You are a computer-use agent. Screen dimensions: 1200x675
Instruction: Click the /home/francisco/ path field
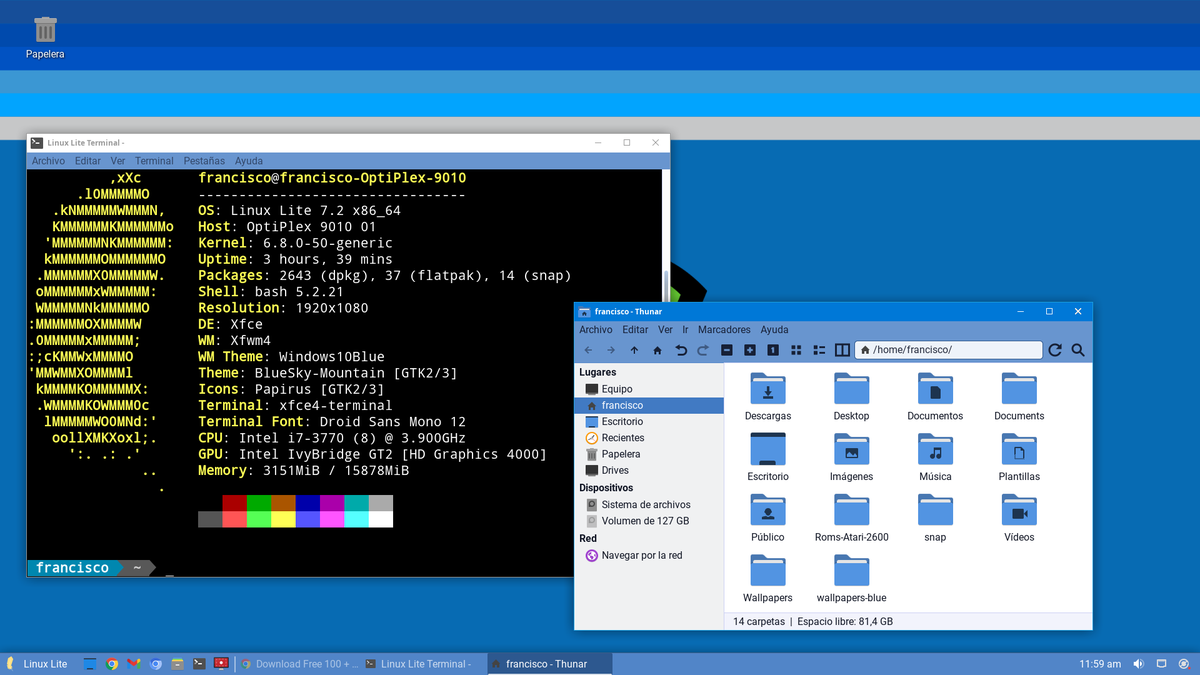(948, 350)
